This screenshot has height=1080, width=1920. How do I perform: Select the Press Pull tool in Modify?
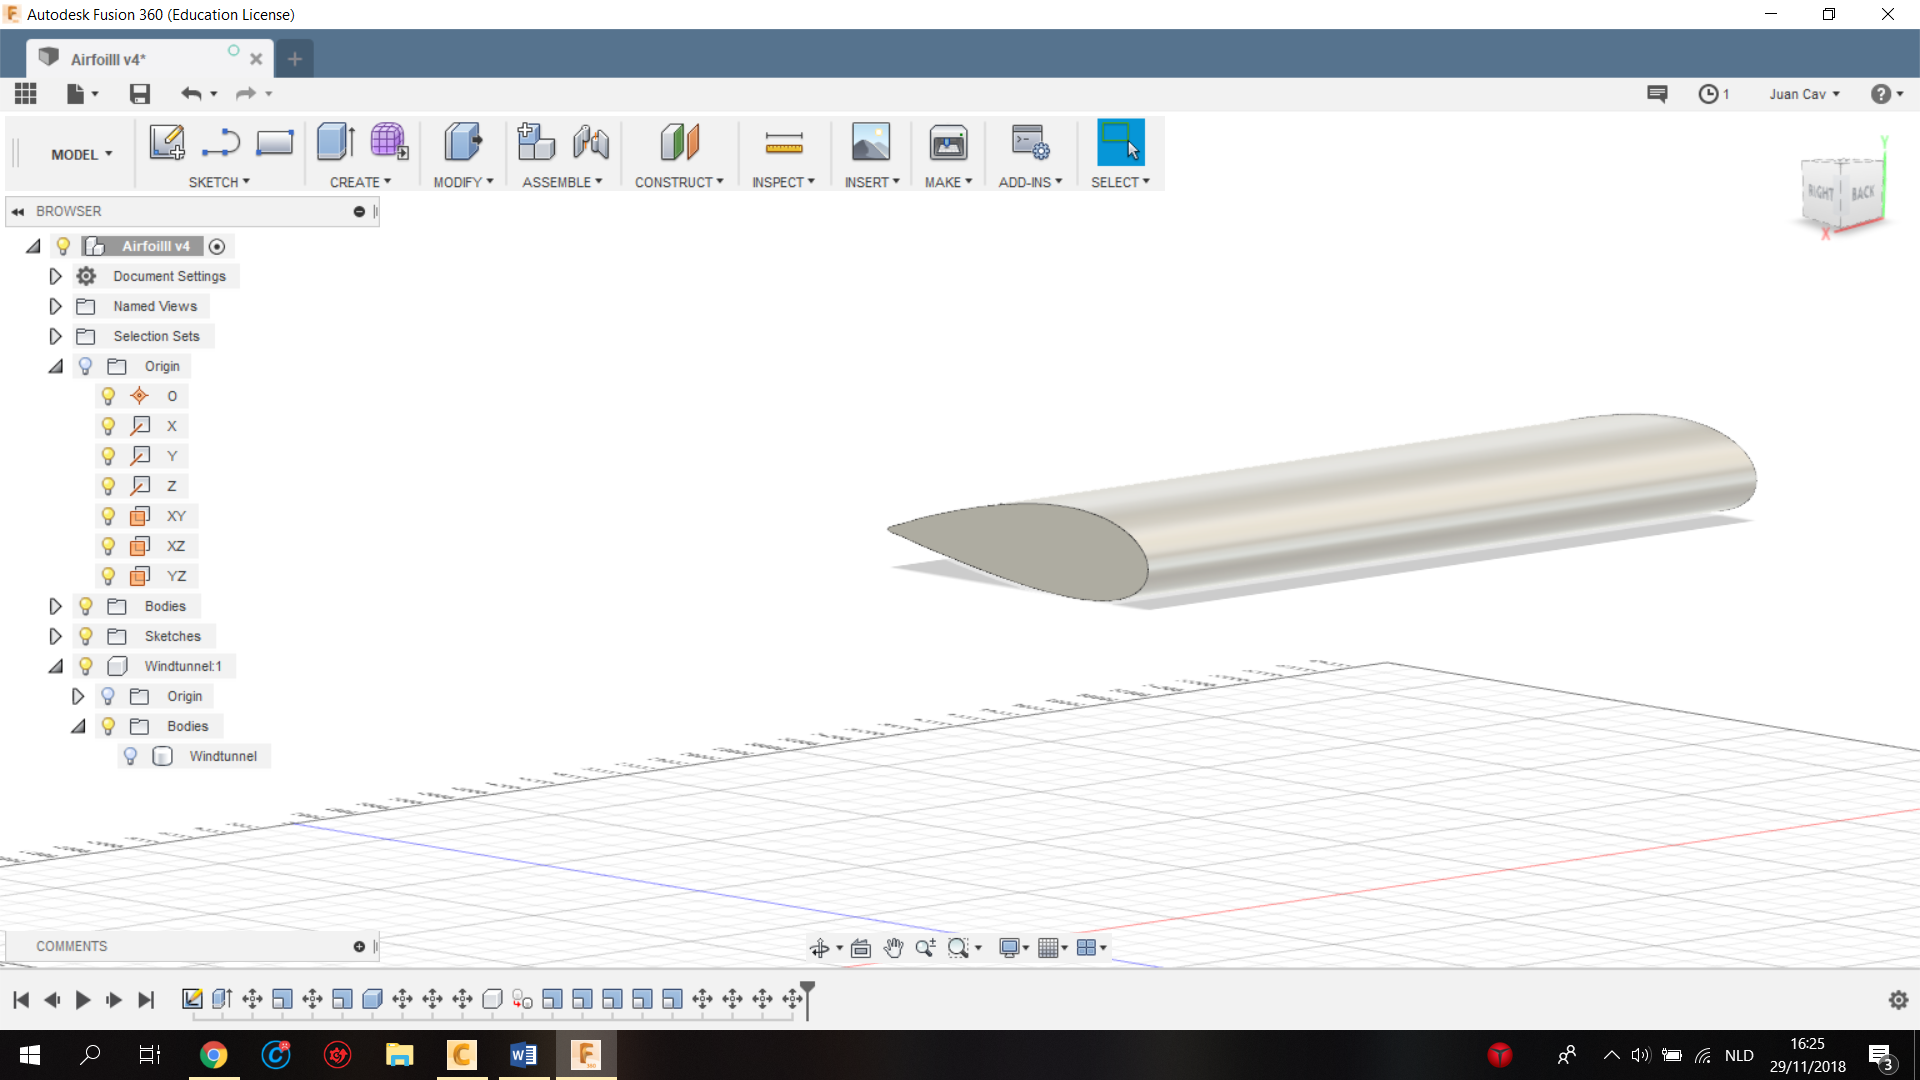coord(462,142)
